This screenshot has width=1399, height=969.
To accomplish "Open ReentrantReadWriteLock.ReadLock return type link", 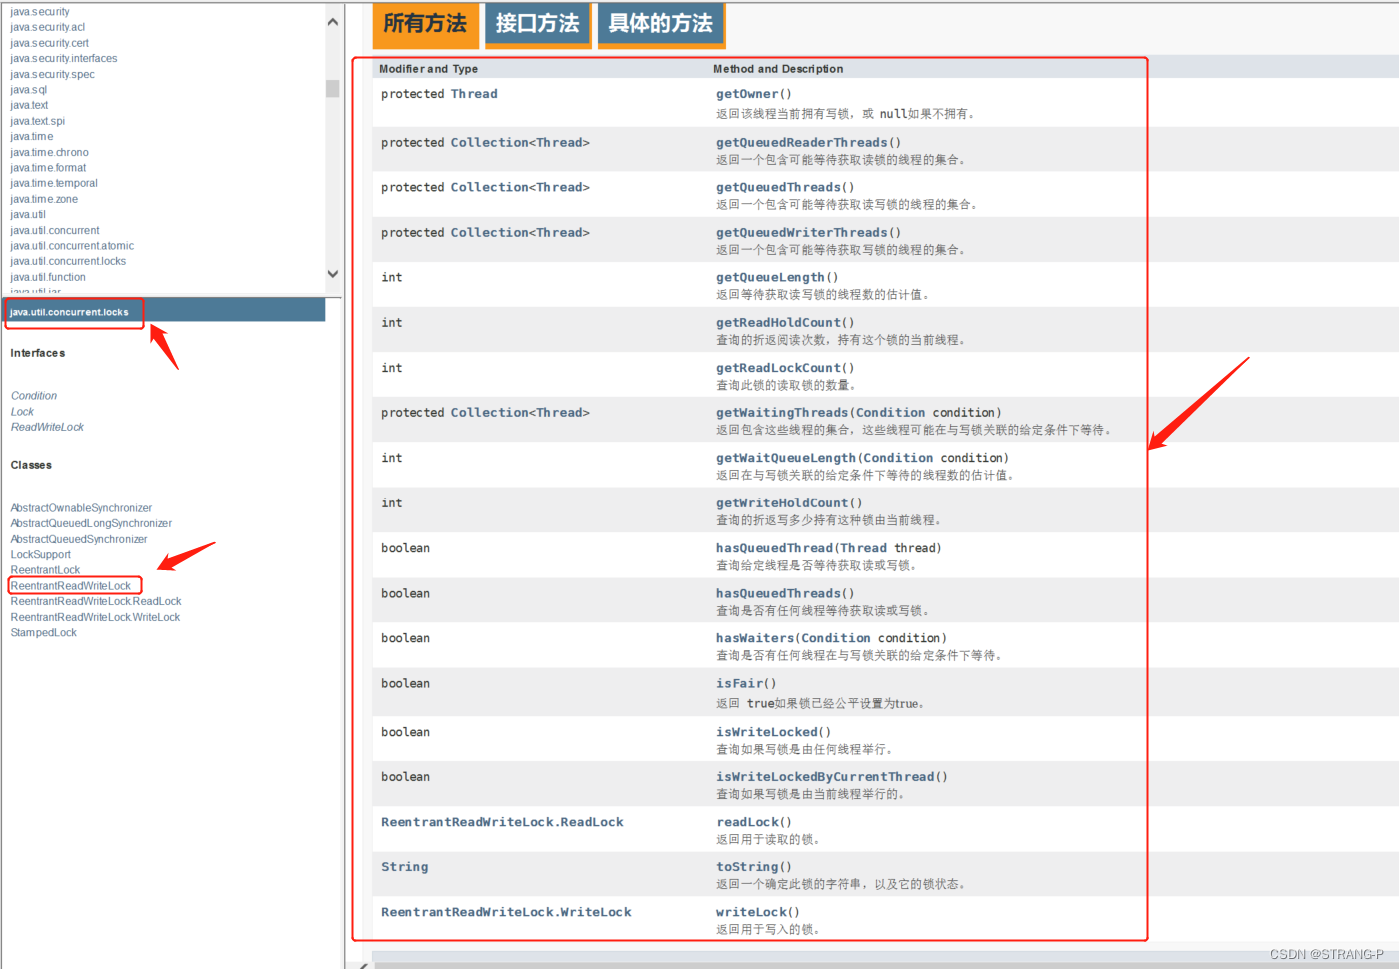I will tap(502, 823).
